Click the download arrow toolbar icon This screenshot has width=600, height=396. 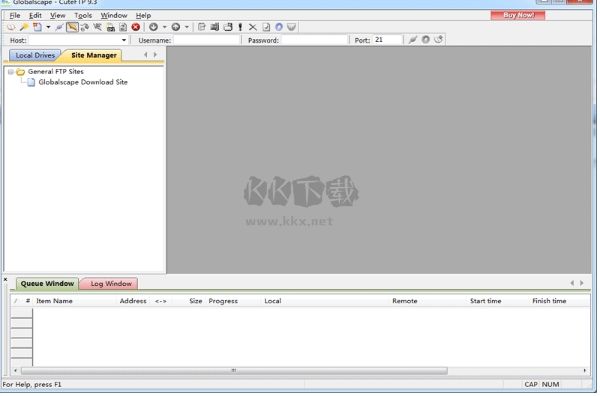point(153,27)
